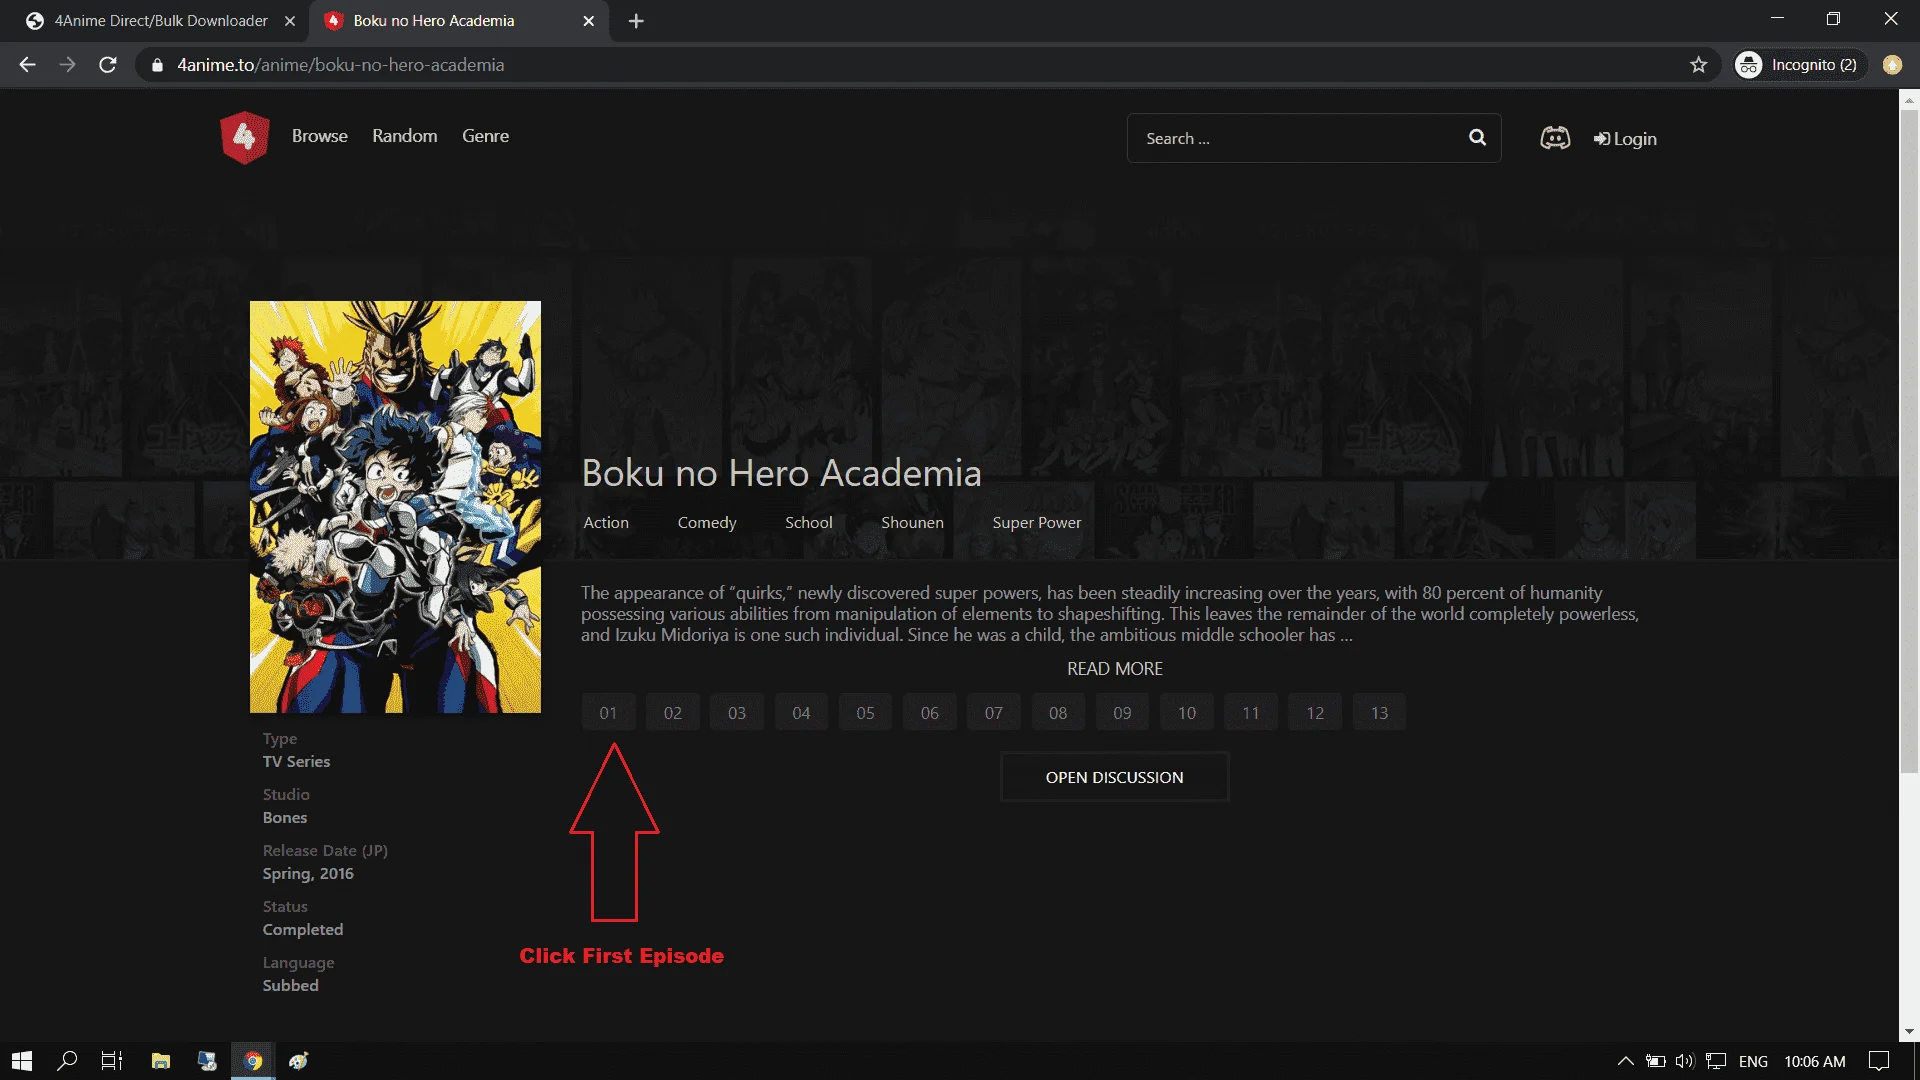This screenshot has width=1920, height=1080.
Task: Click the Boku no Hero Academia title
Action: (x=781, y=473)
